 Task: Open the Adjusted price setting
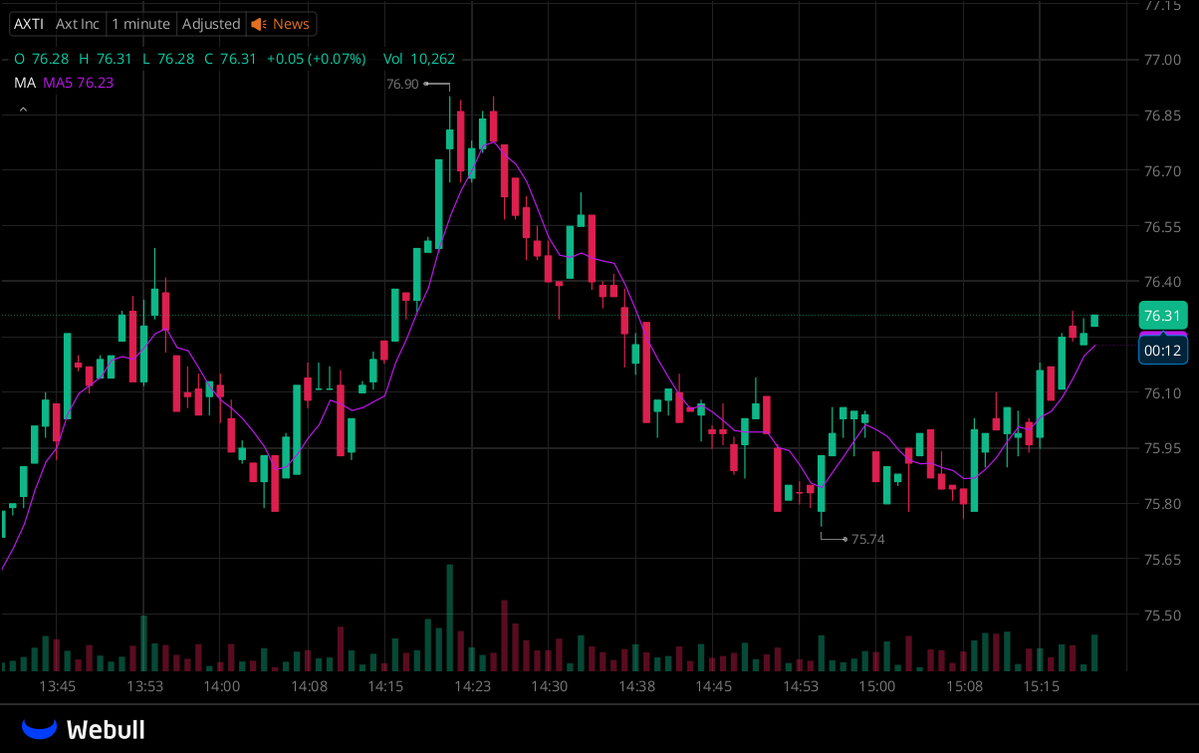(x=211, y=24)
